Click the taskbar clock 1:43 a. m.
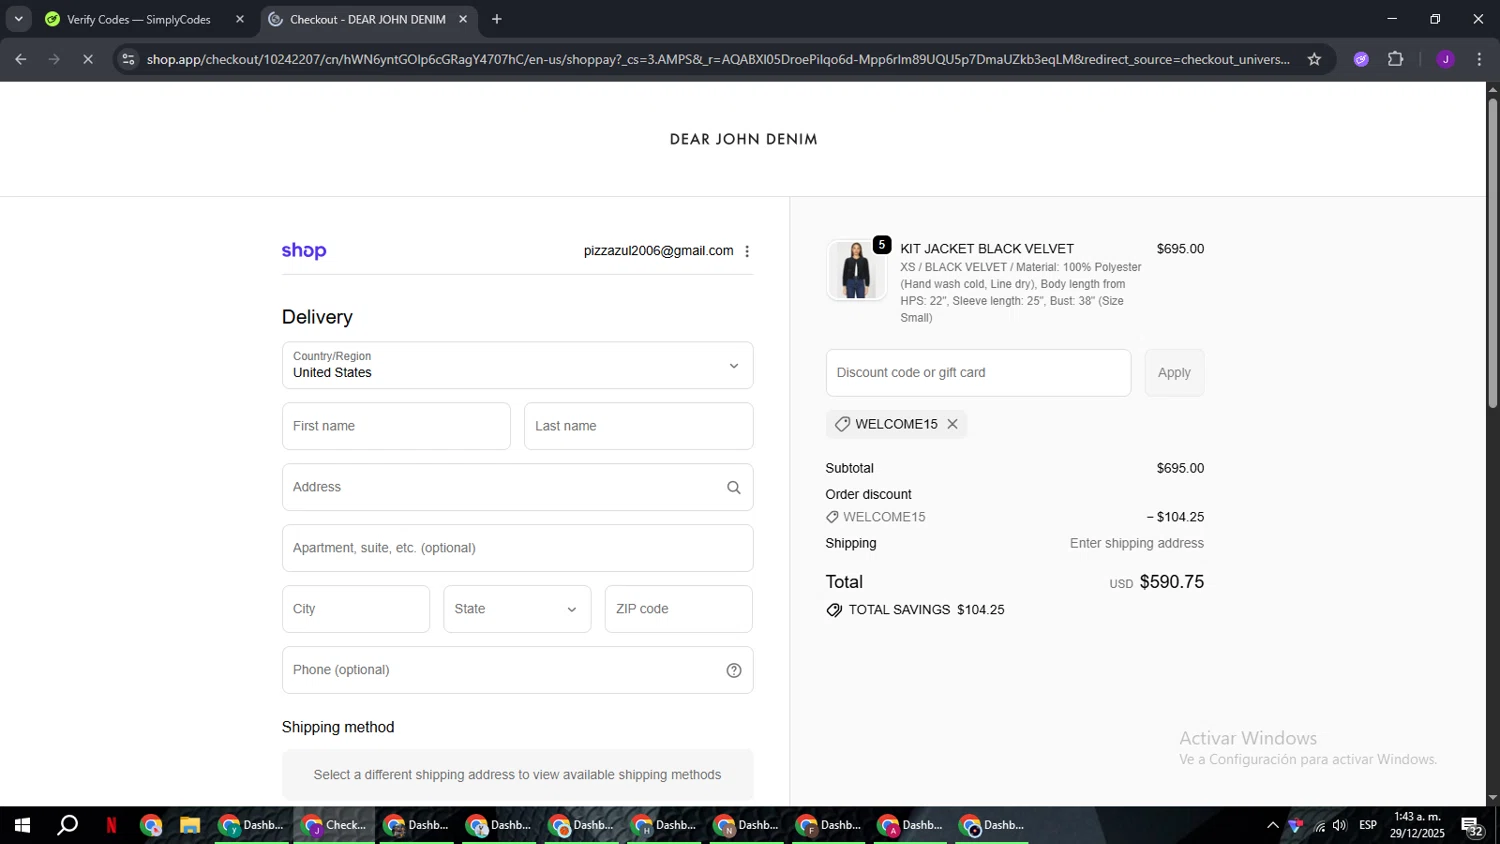Viewport: 1500px width, 844px height. [x=1418, y=825]
